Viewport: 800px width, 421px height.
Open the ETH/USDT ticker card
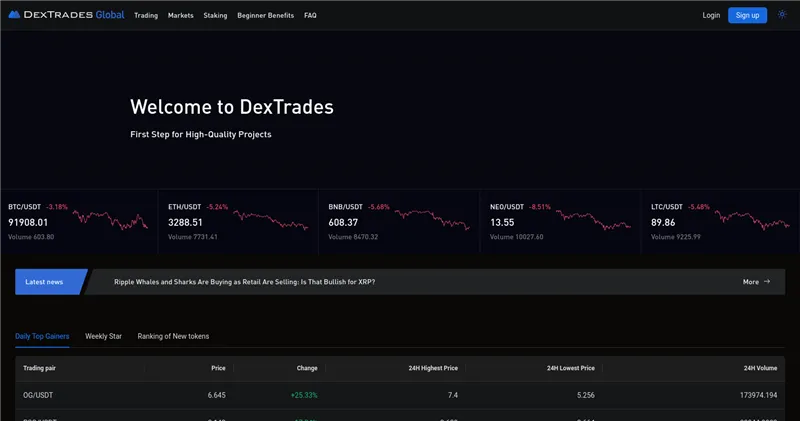(238, 222)
